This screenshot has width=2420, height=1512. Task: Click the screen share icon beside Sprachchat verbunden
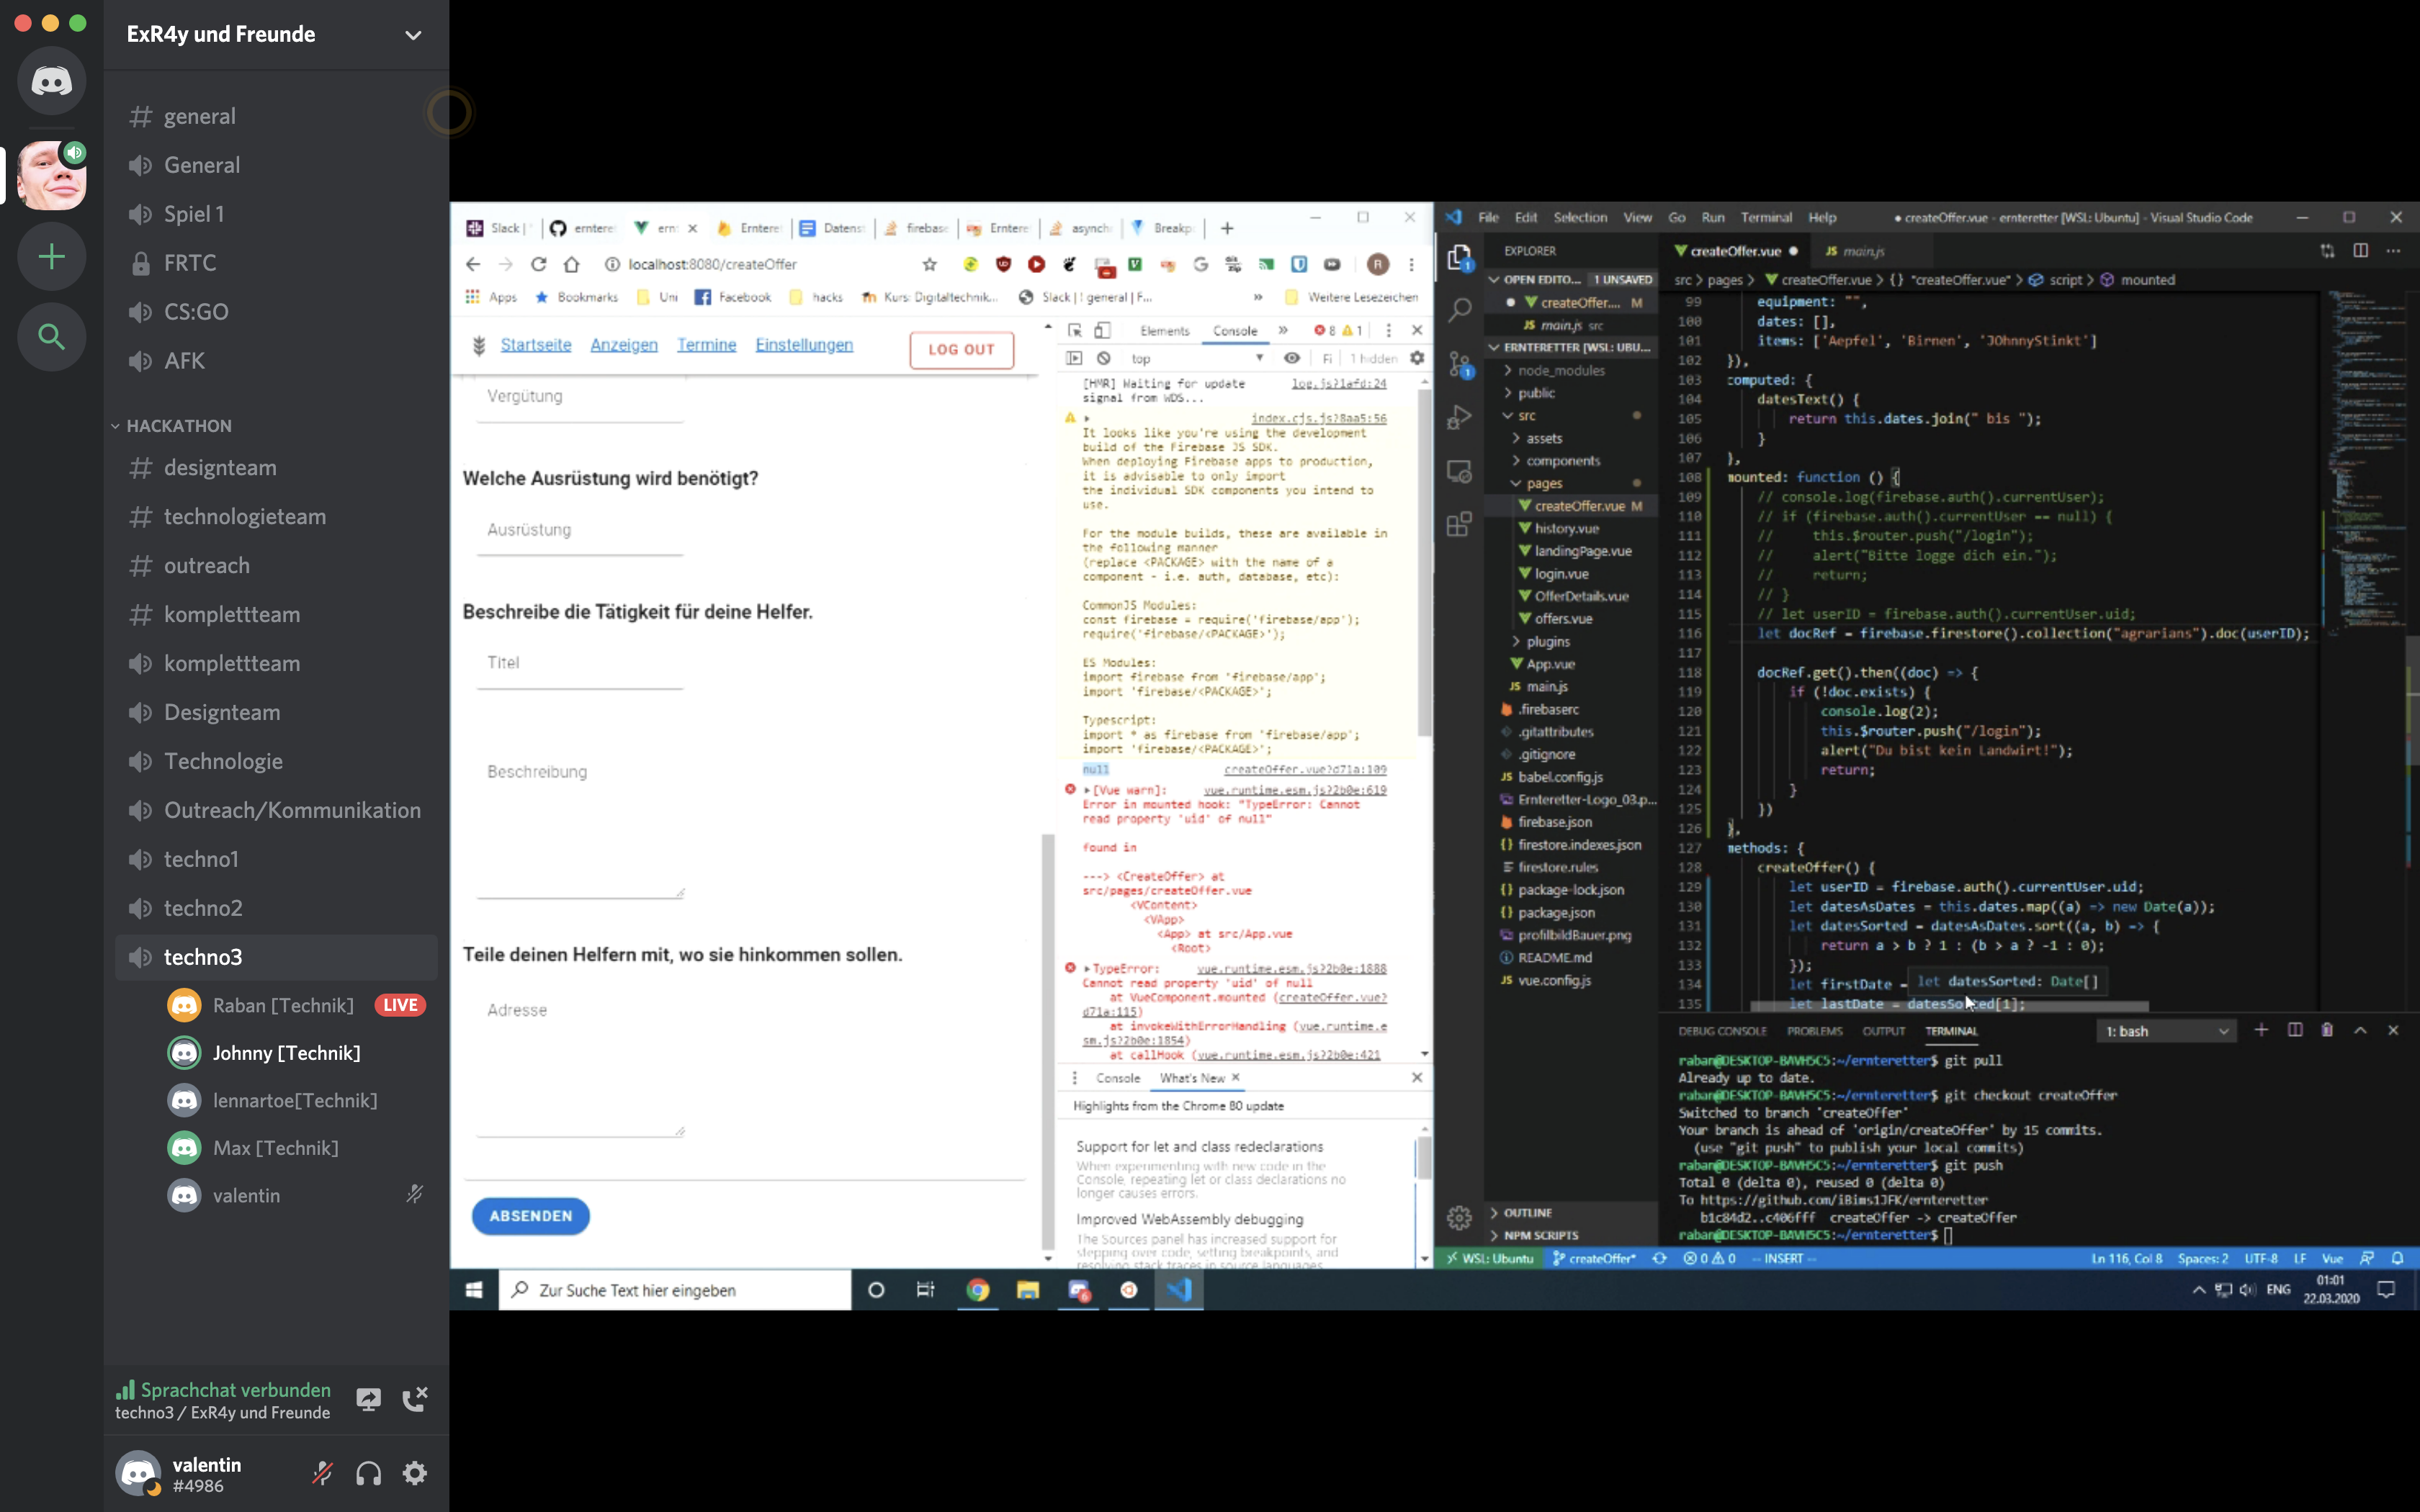coord(368,1399)
